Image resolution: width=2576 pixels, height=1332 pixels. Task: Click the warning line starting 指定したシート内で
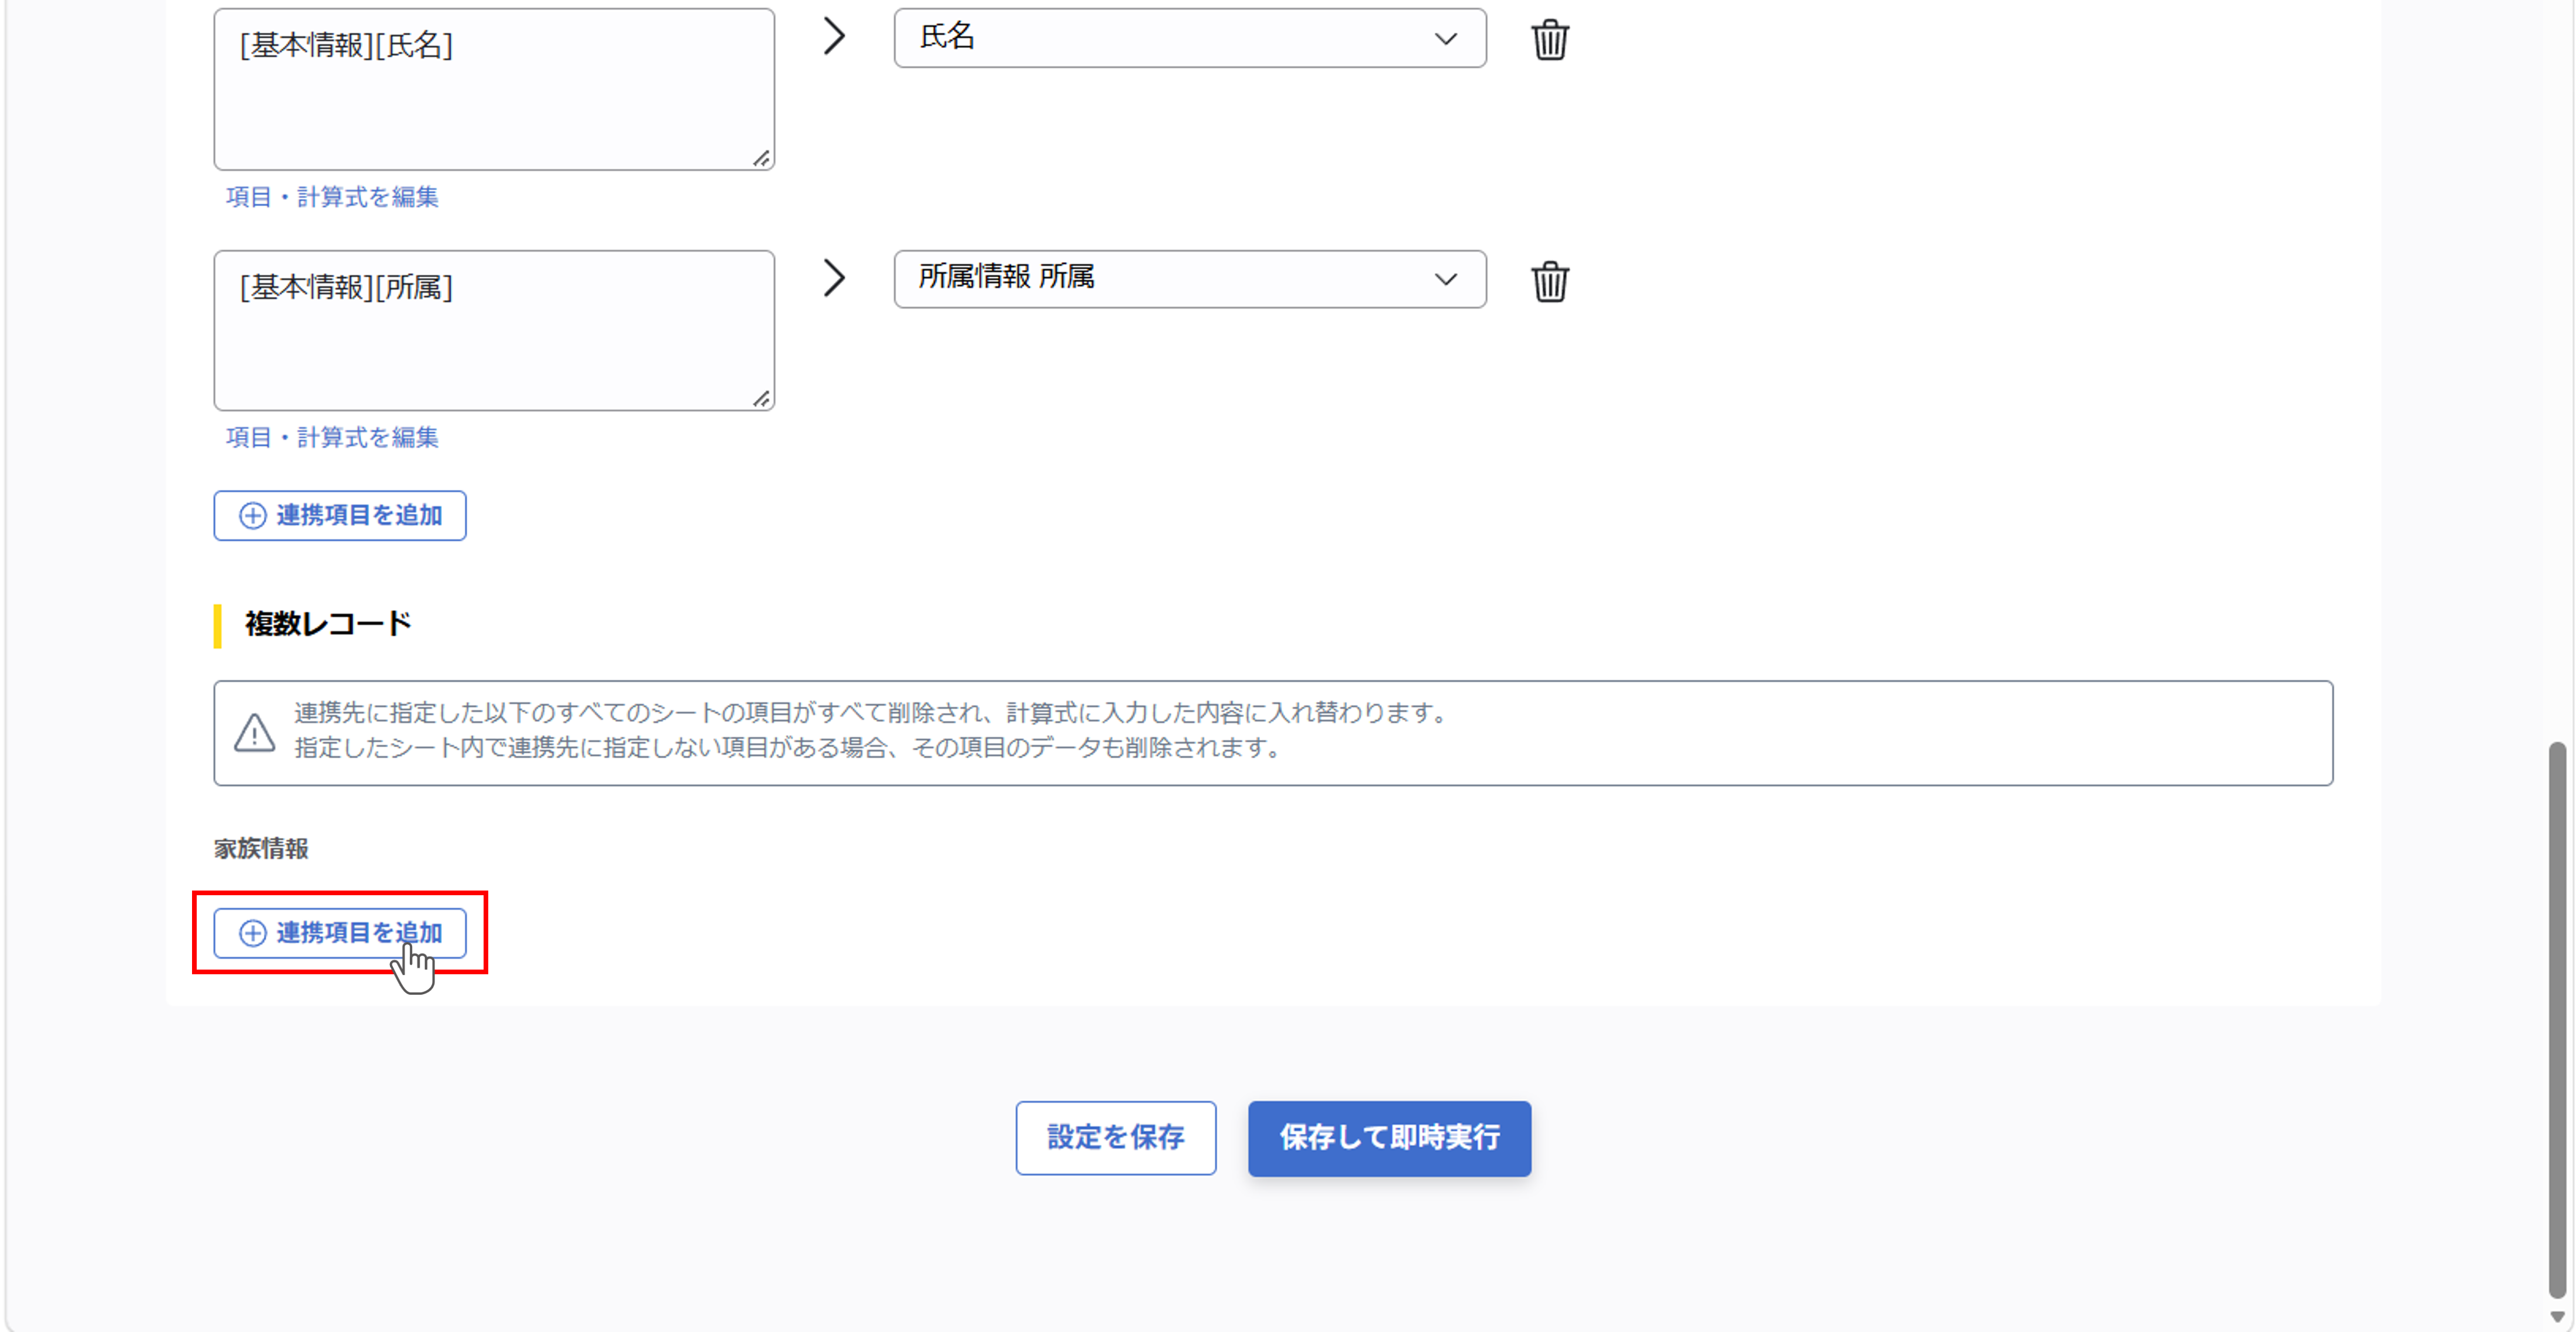pyautogui.click(x=787, y=748)
